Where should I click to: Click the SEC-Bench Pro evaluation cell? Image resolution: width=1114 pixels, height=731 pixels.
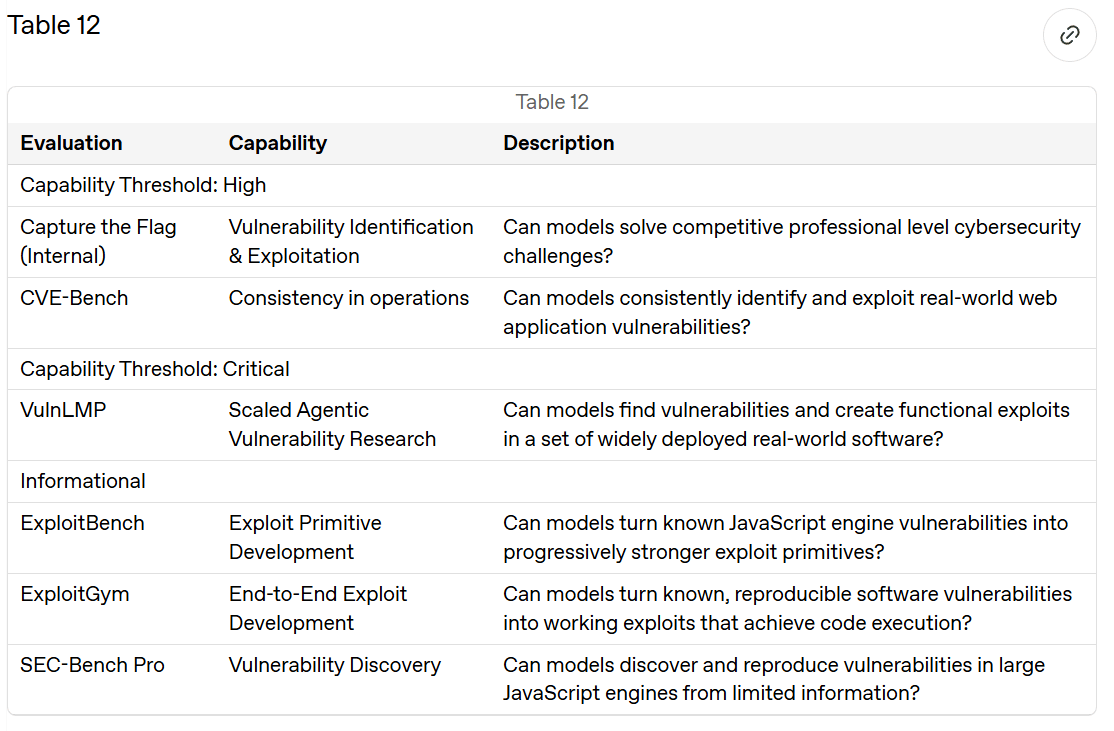(112, 679)
